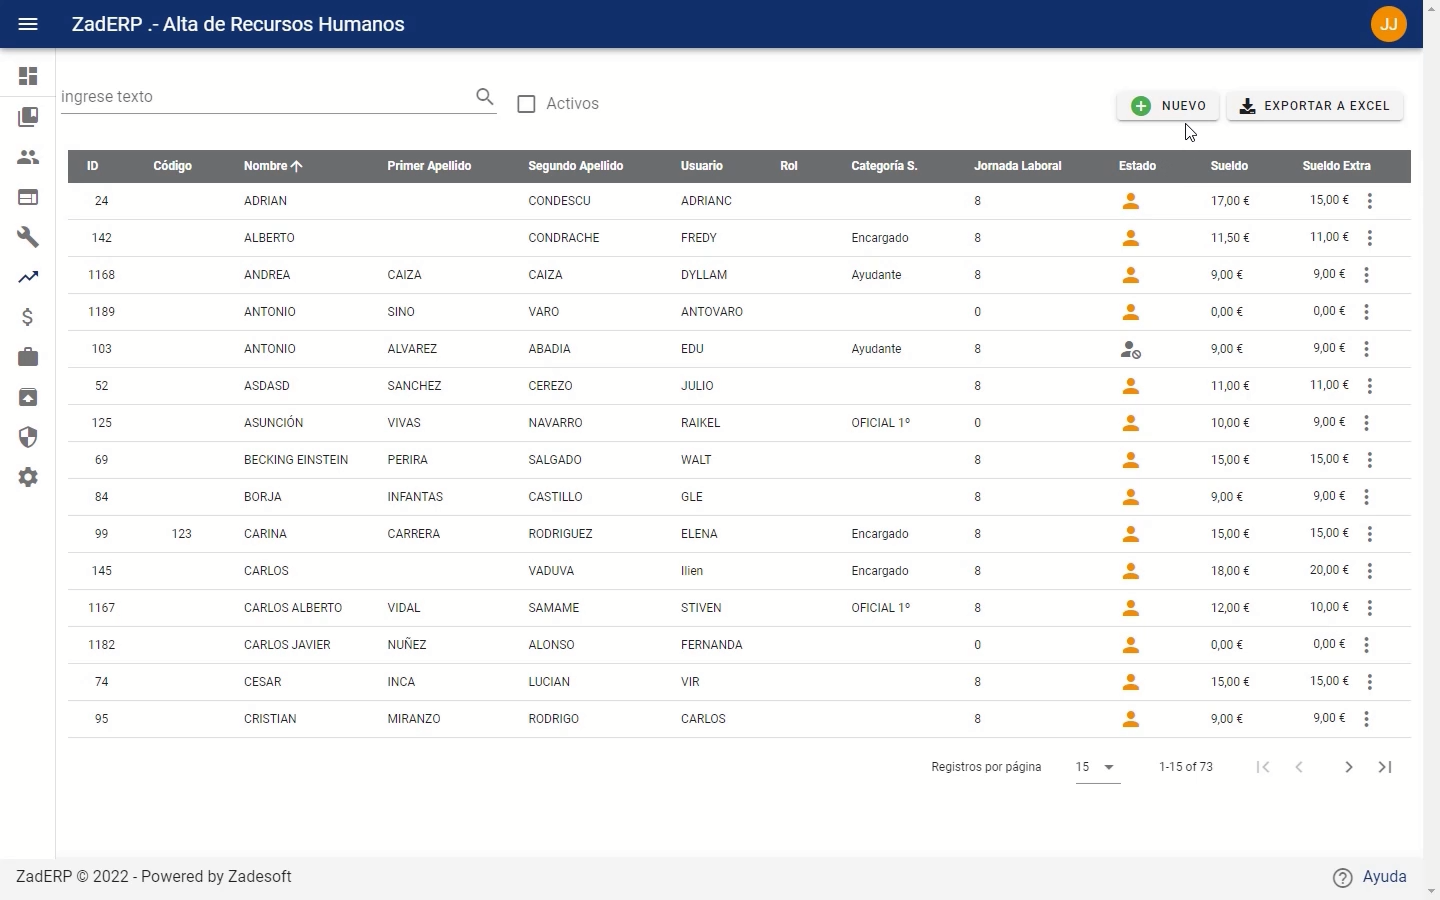Toggle the Estado status icon for ADRIAN
This screenshot has width=1440, height=900.
(x=1131, y=201)
